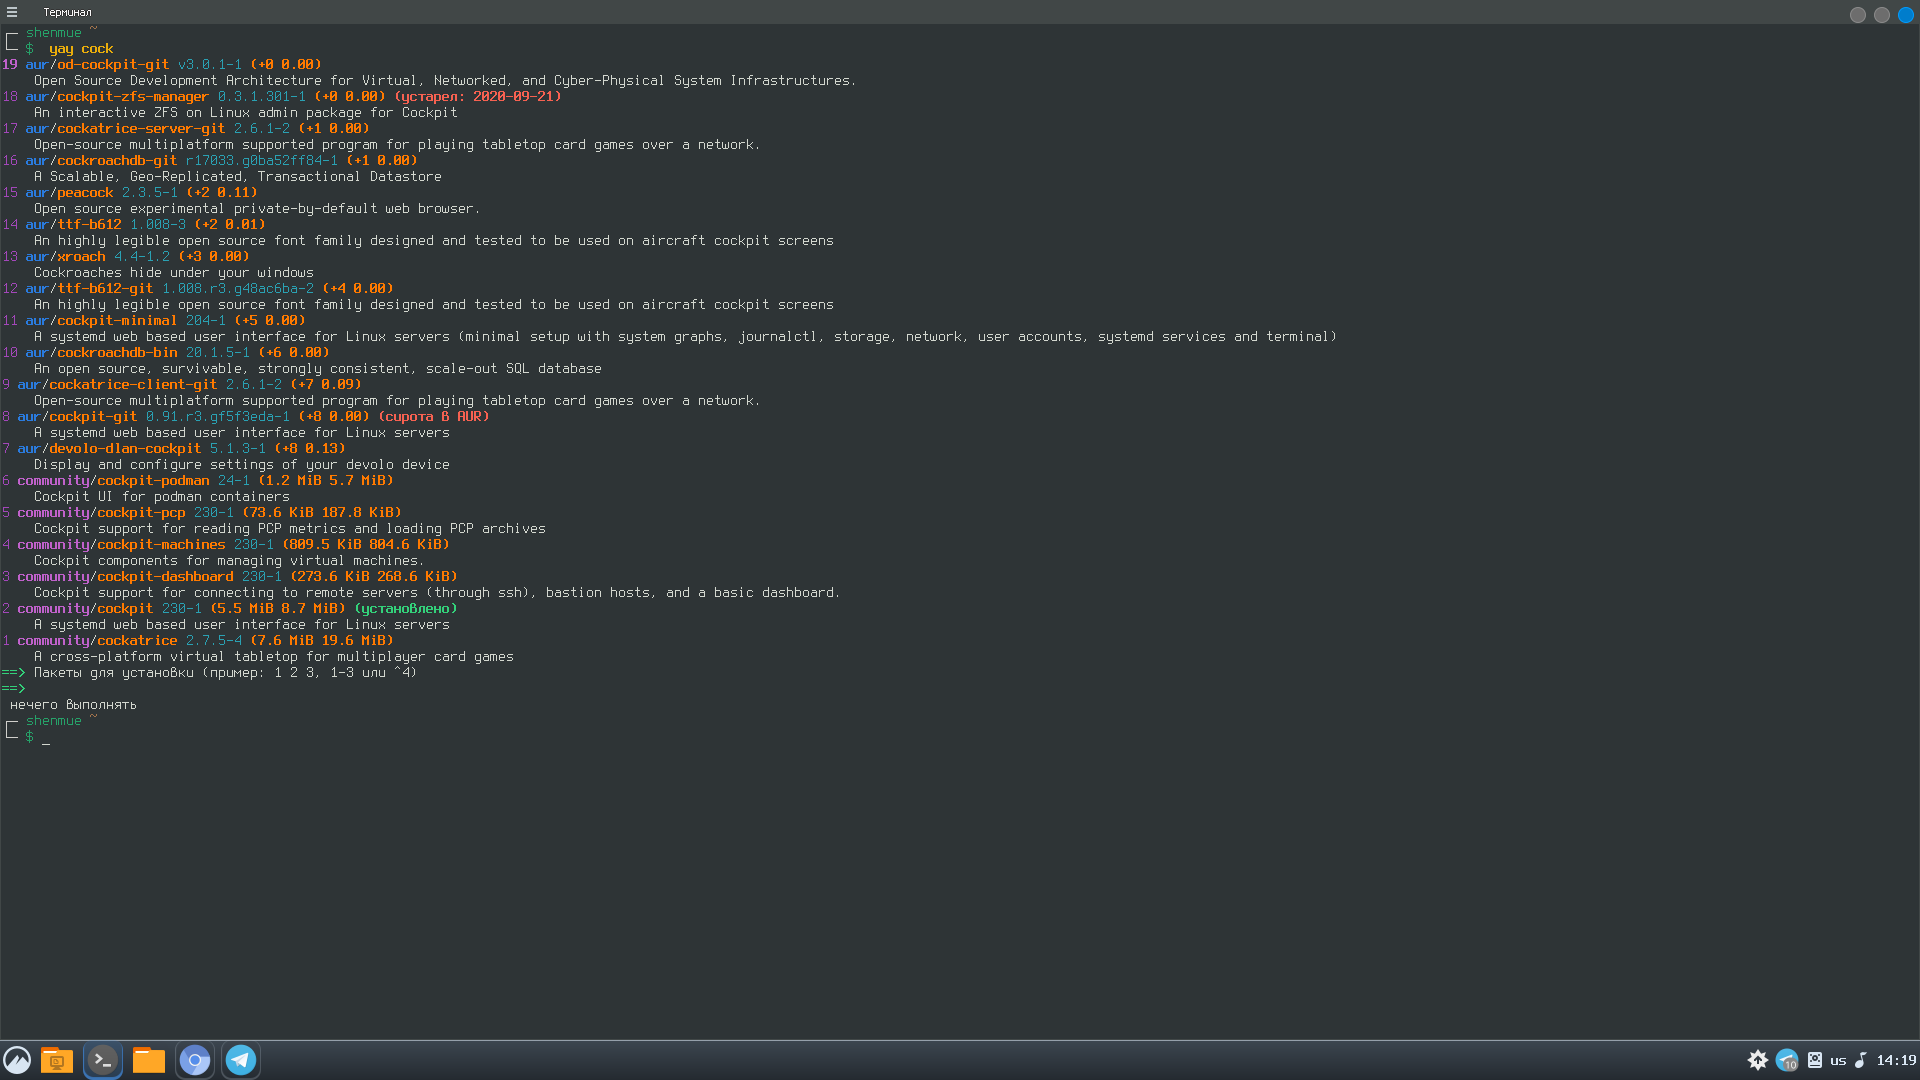This screenshot has height=1080, width=1920.
Task: Click the aur/cockpit-git orphaned package line
Action: coord(246,417)
